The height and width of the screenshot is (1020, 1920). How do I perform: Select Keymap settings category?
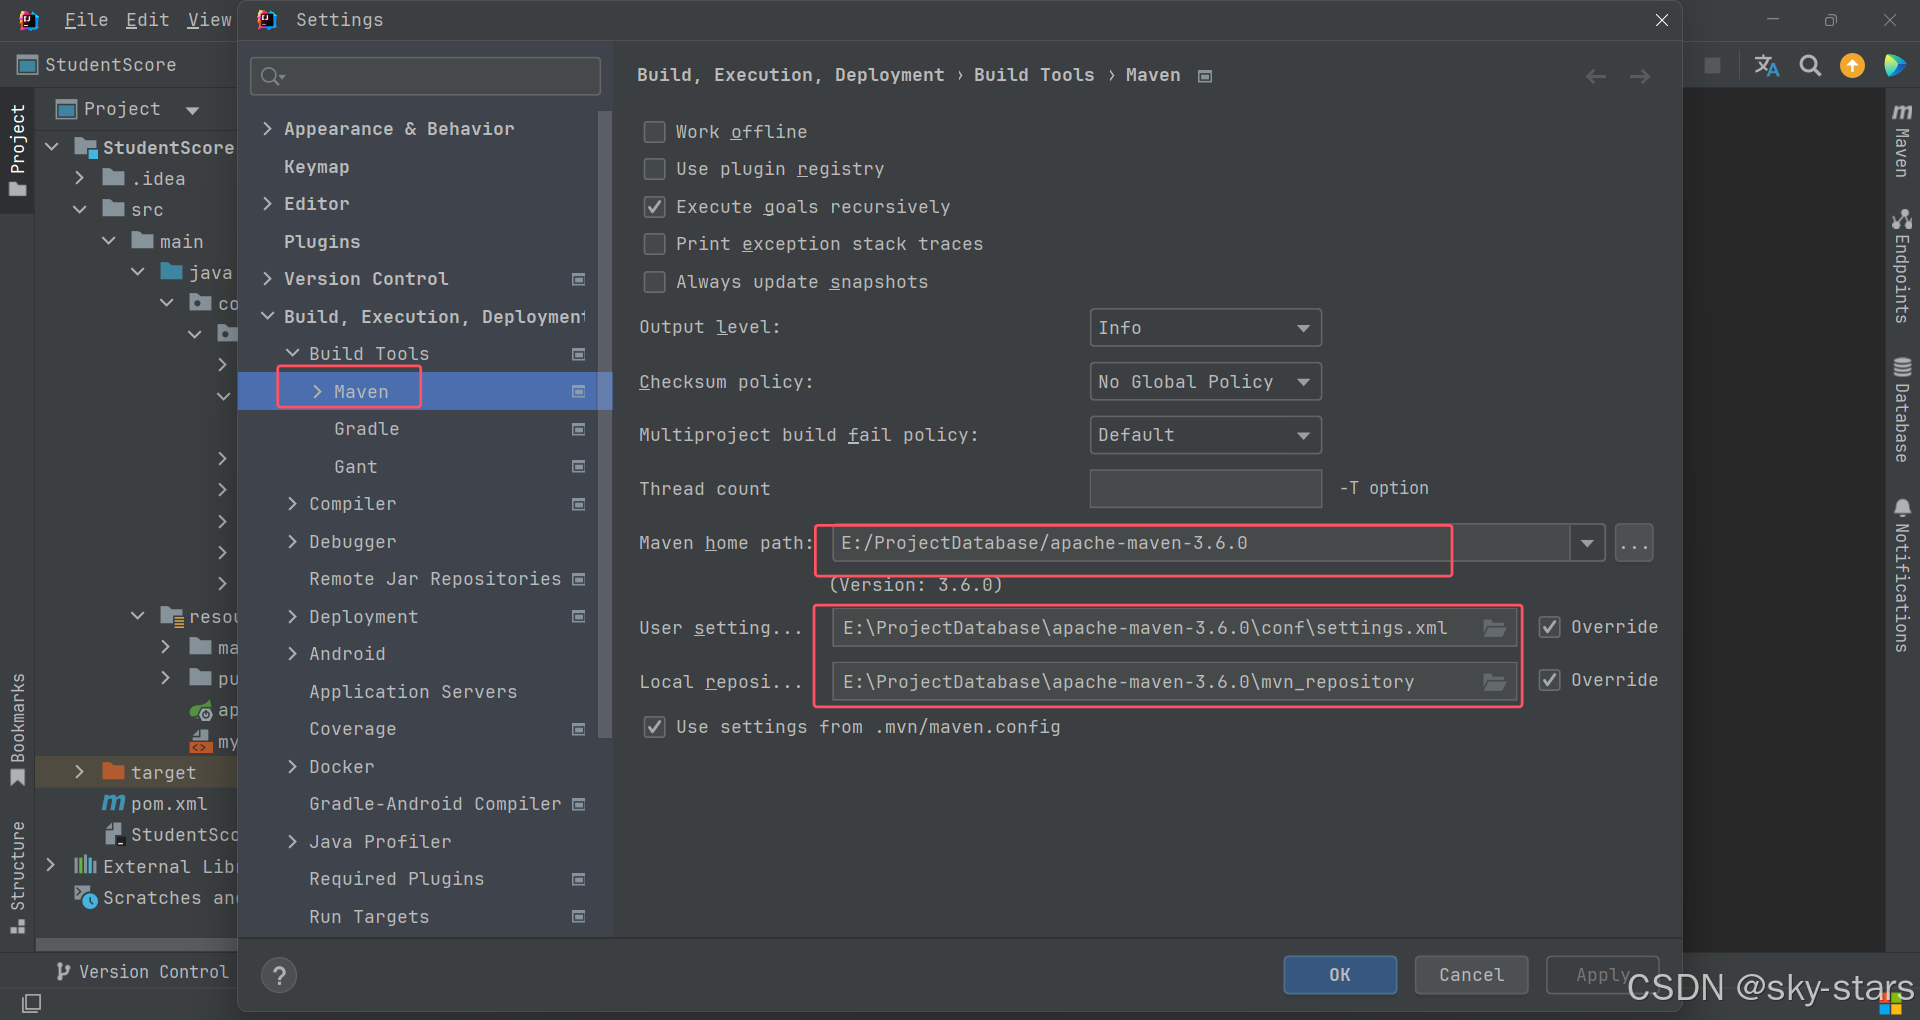coord(316,167)
